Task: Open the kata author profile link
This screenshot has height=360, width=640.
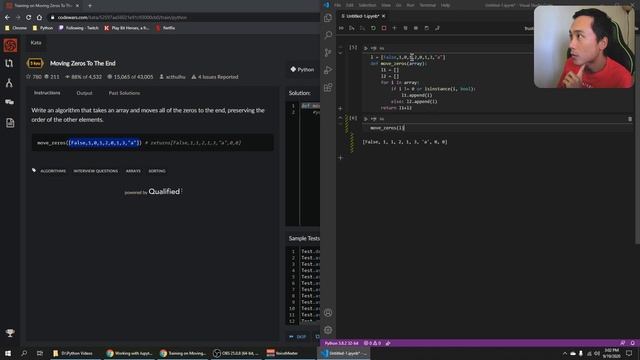Action: (x=172, y=77)
